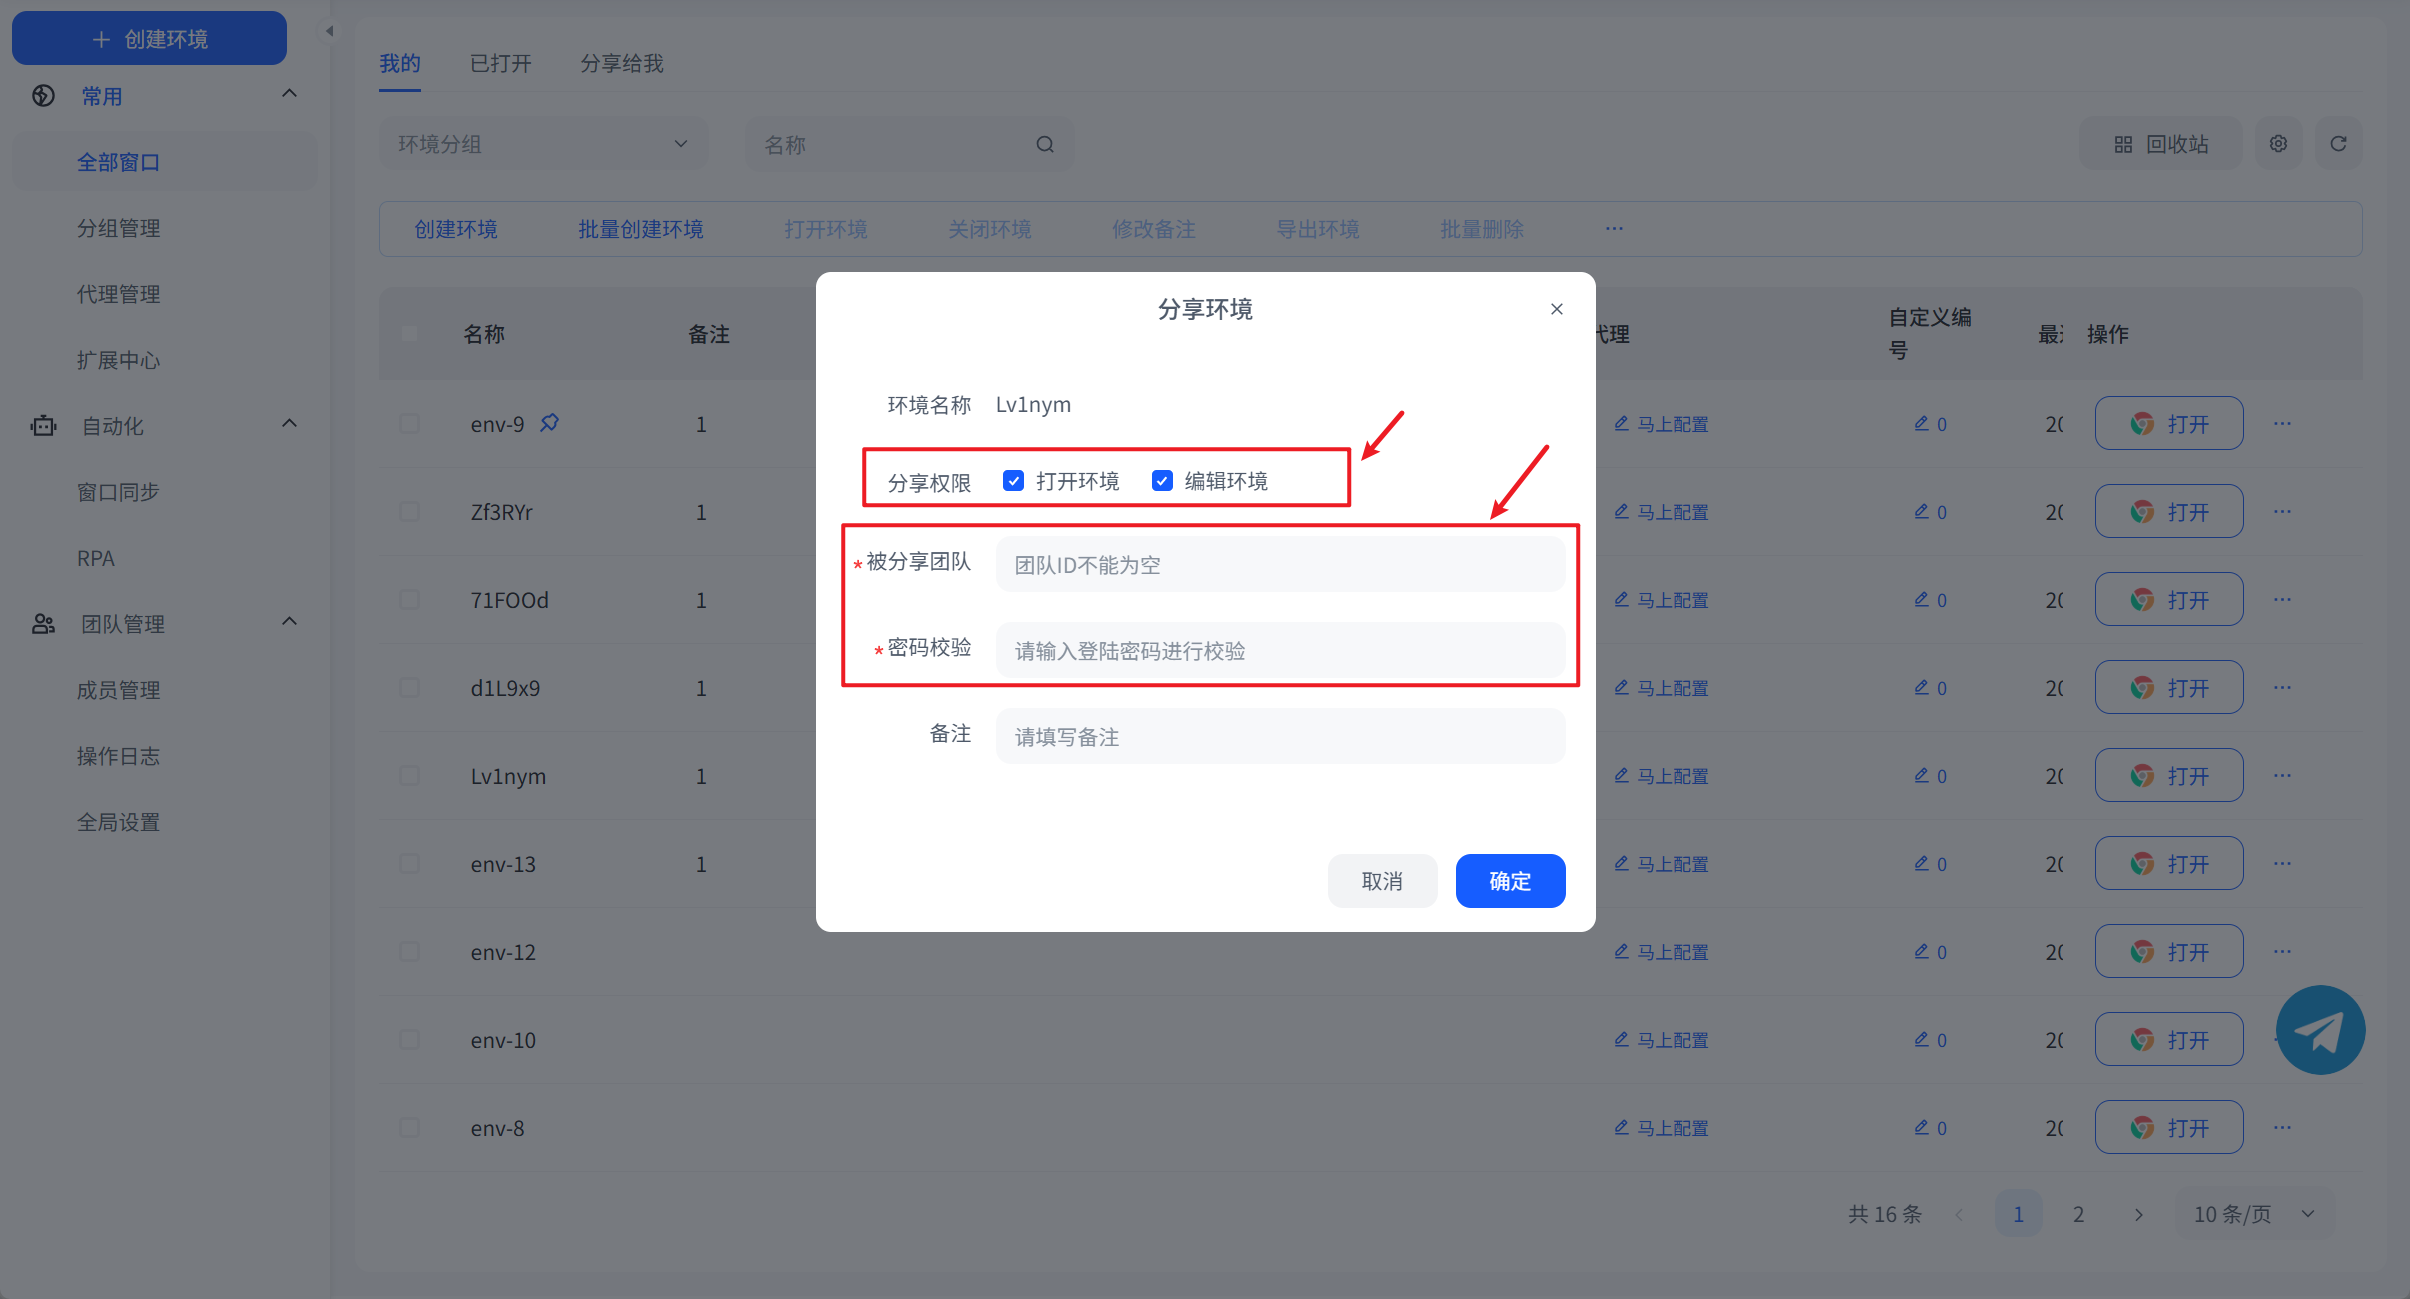The width and height of the screenshot is (2410, 1299).
Task: Click the refresh icon in top right
Action: tap(2338, 144)
